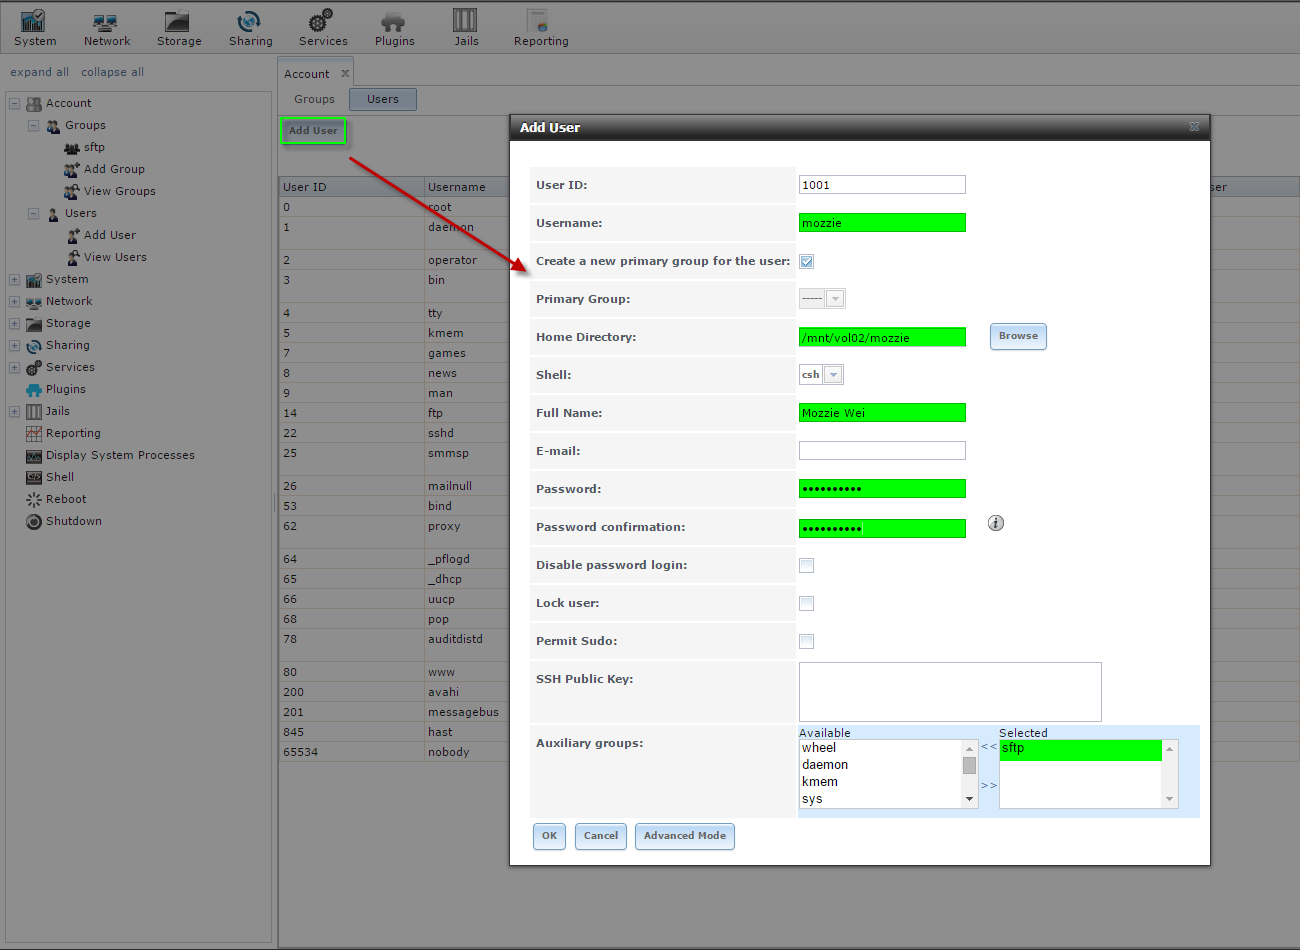Click the Advanced Mode button
This screenshot has height=950, width=1300.
[x=685, y=836]
